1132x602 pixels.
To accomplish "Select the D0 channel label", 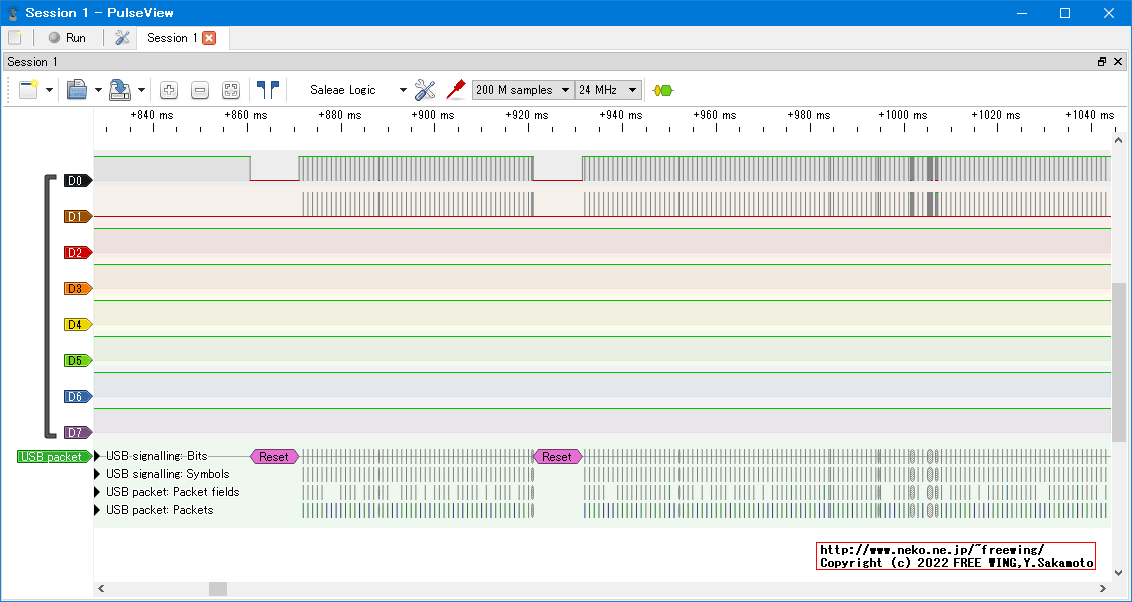I will tap(76, 181).
